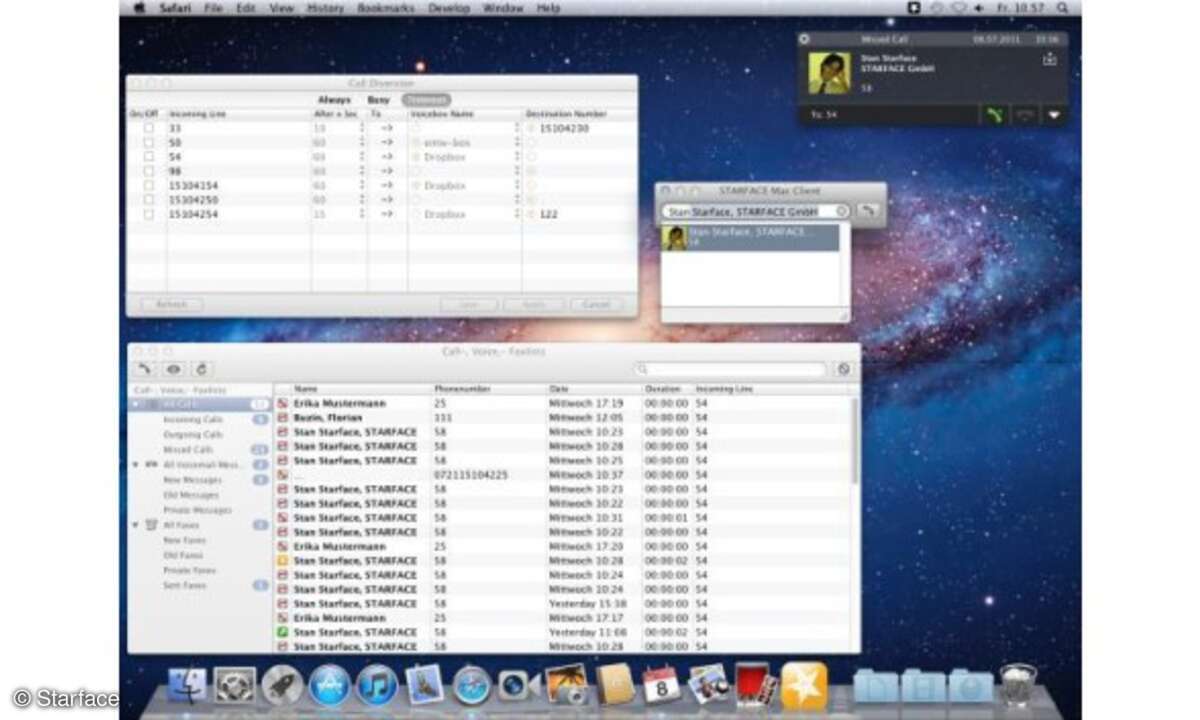Enable diversion checkbox for incoming line 50
Screen dimensions: 1200x720
click(149, 143)
